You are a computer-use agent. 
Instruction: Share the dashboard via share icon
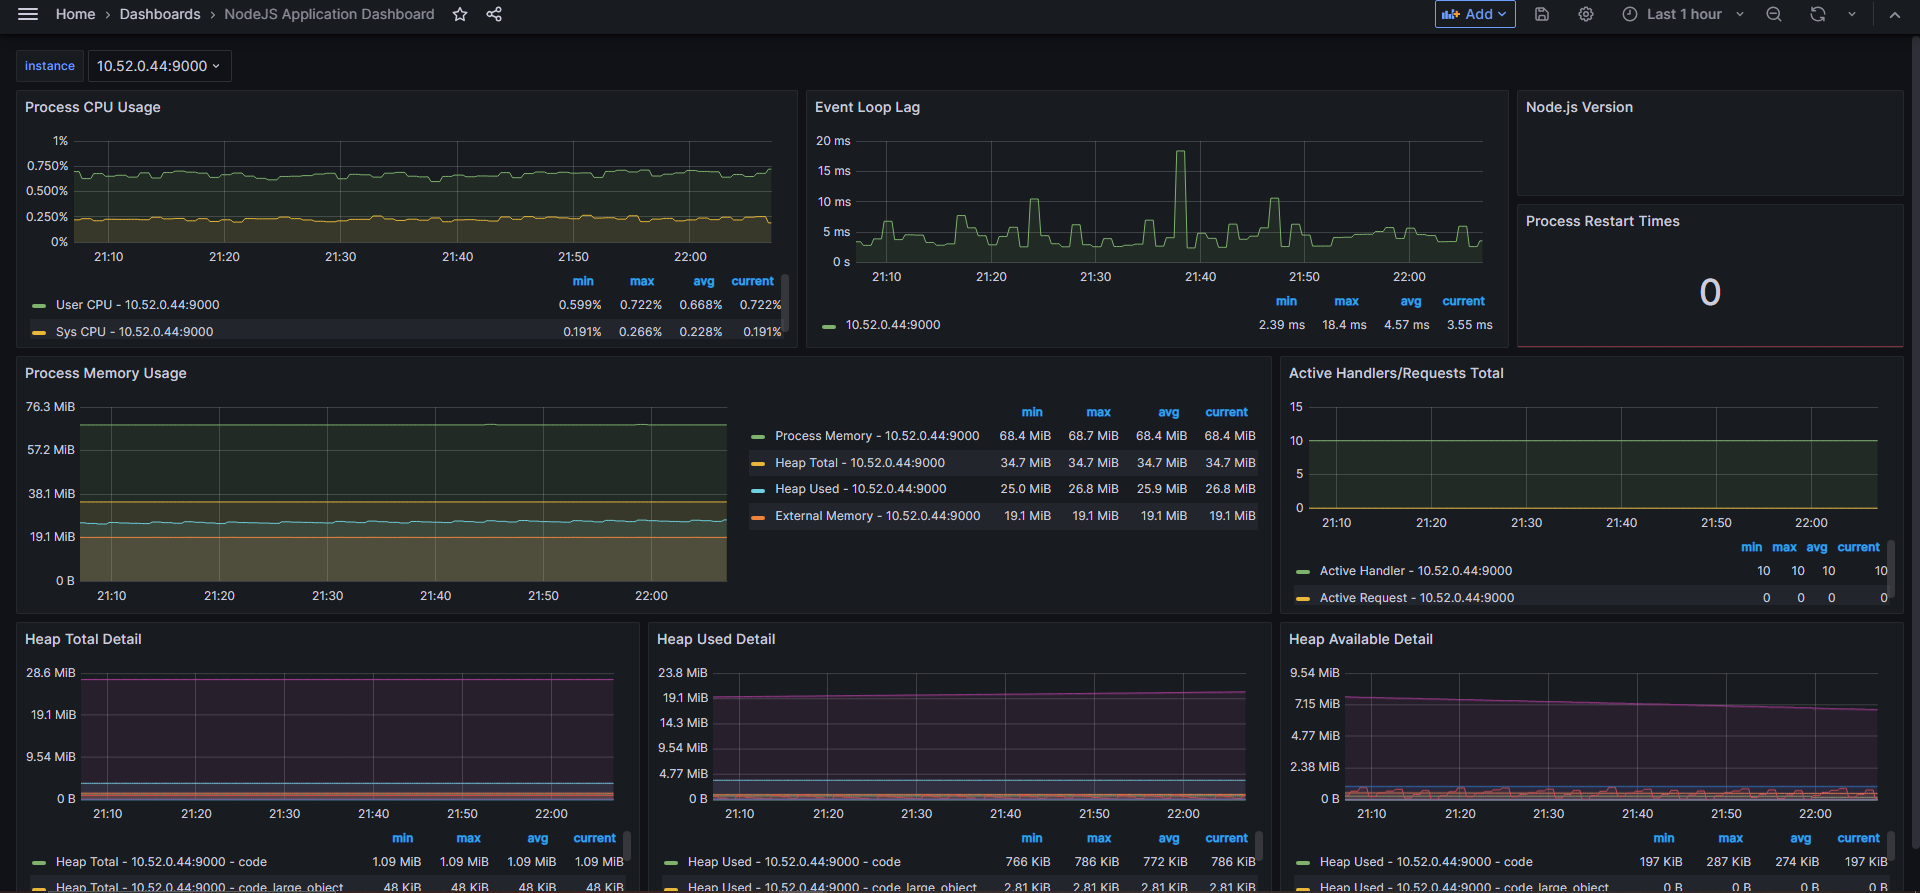click(494, 14)
